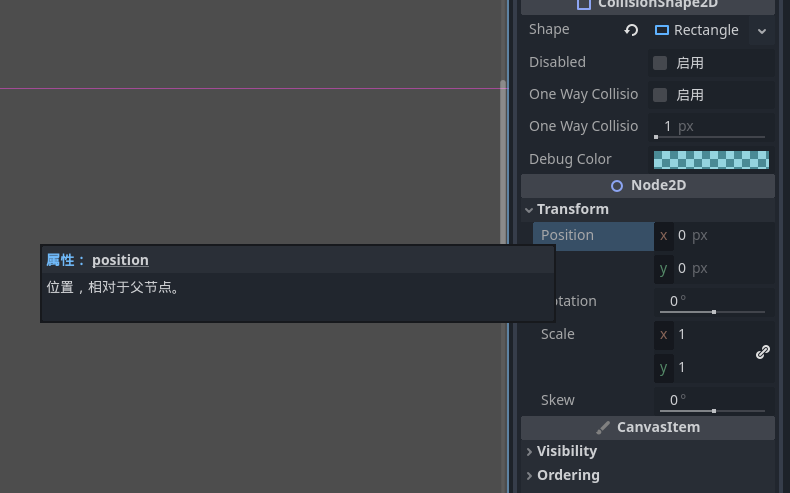Open the Shape resource dropdown arrow
This screenshot has width=790, height=493.
point(762,31)
